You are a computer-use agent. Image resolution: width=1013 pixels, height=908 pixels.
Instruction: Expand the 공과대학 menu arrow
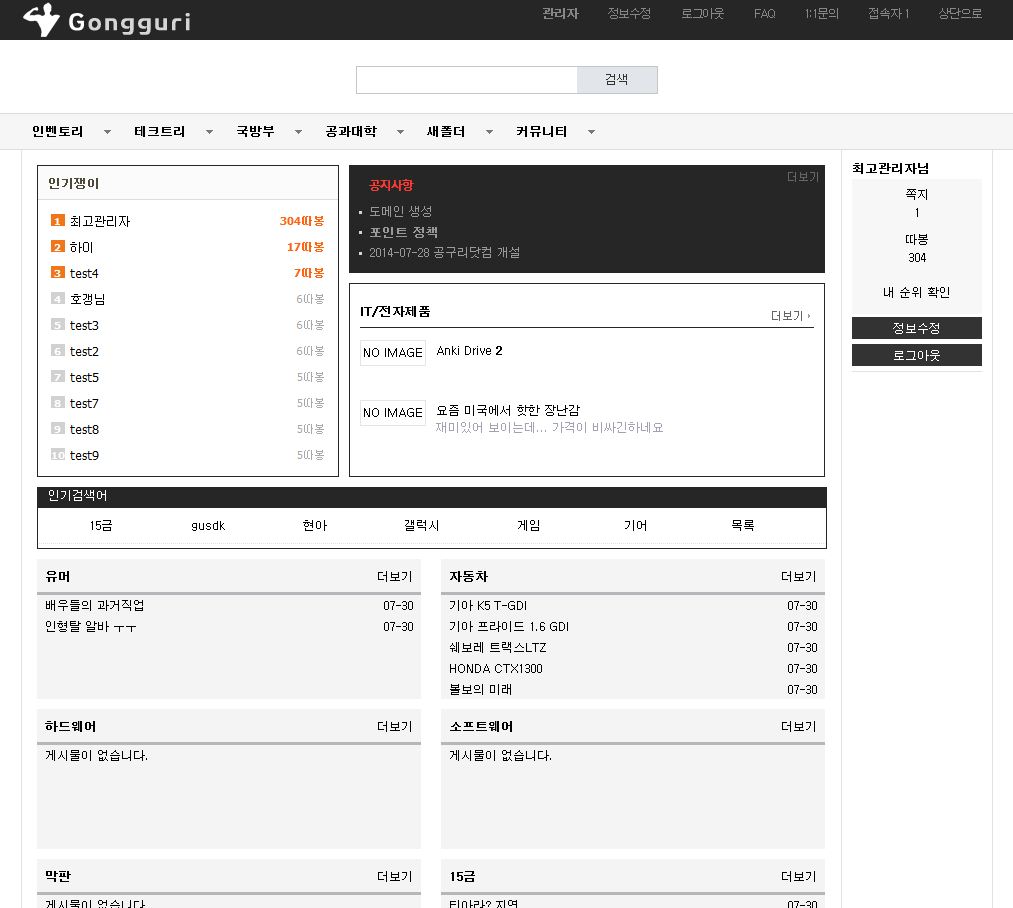pos(400,132)
